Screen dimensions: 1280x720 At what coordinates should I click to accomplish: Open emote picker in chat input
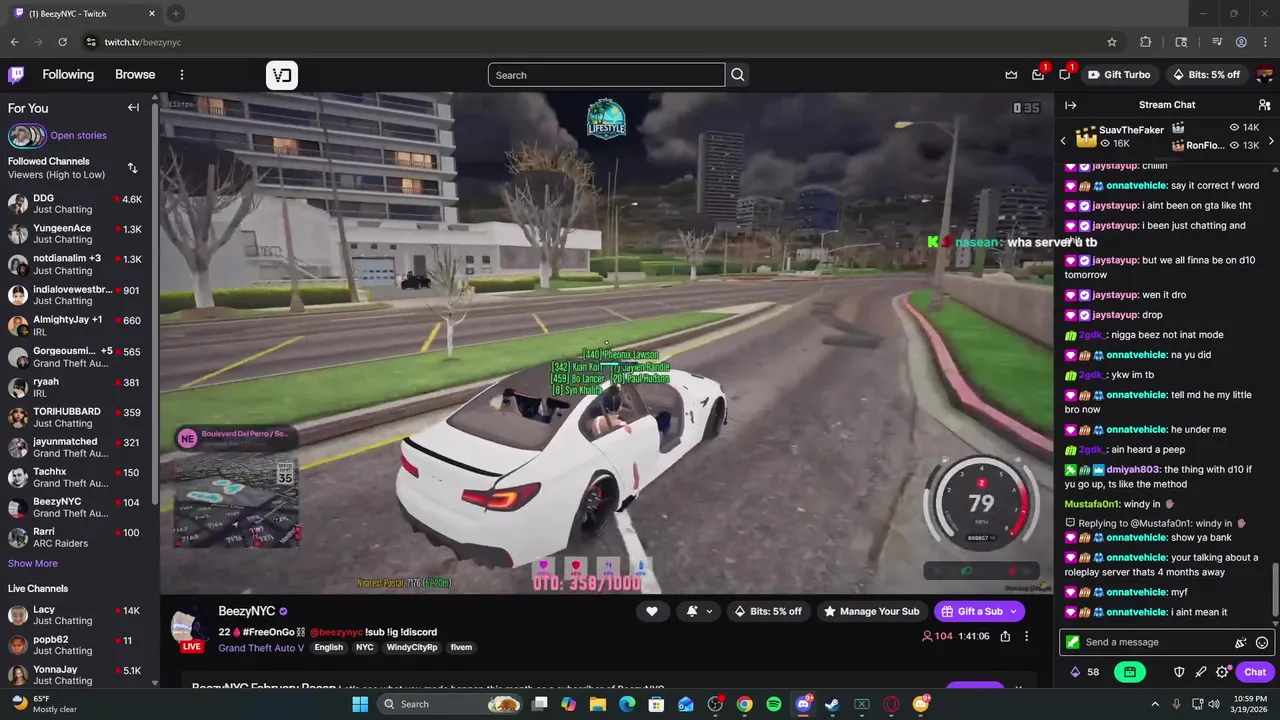tap(1262, 643)
